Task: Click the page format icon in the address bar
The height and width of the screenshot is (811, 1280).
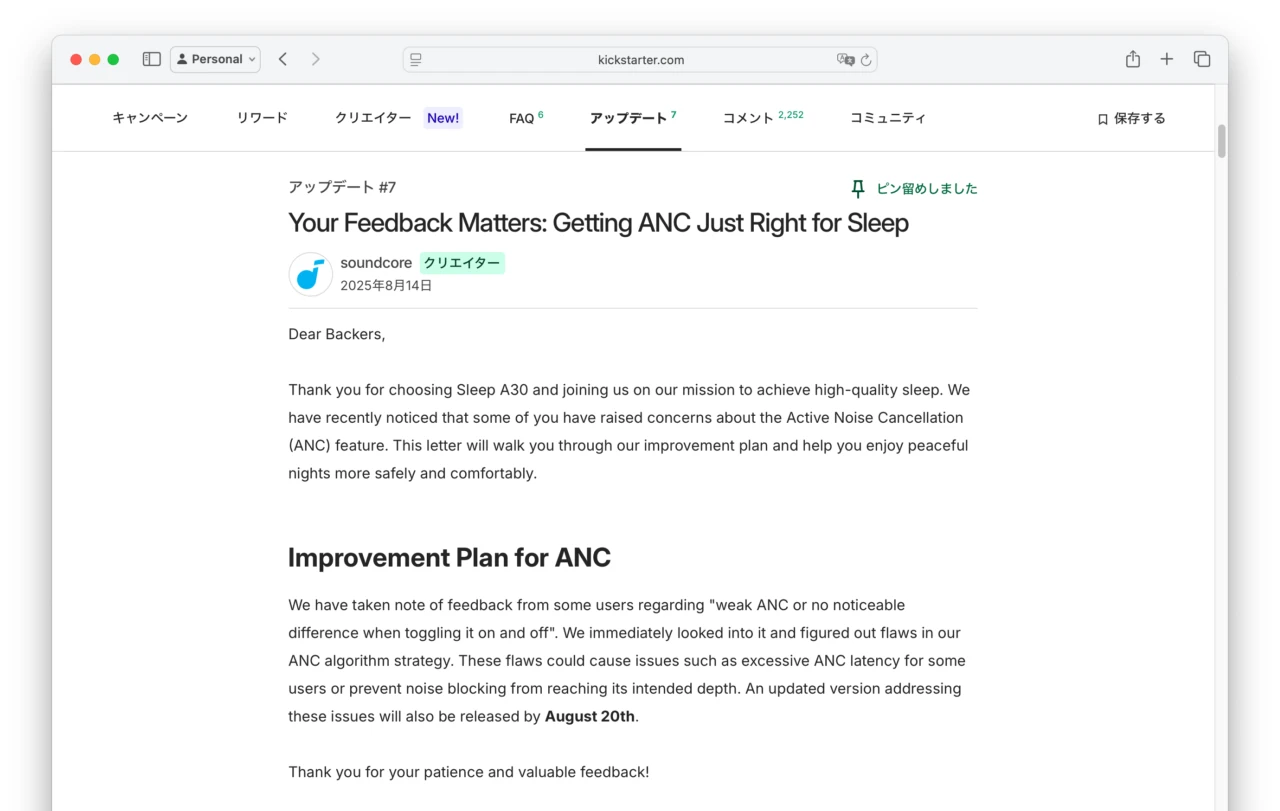Action: tap(414, 59)
